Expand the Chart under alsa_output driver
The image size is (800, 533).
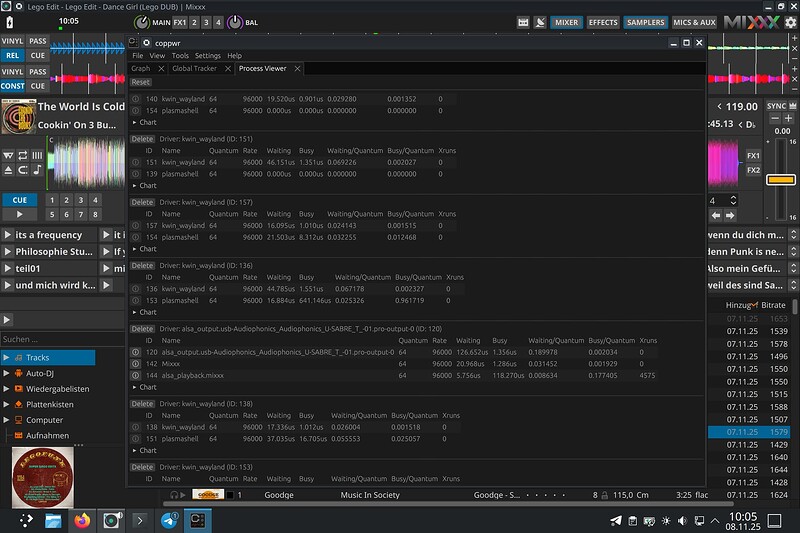click(145, 389)
